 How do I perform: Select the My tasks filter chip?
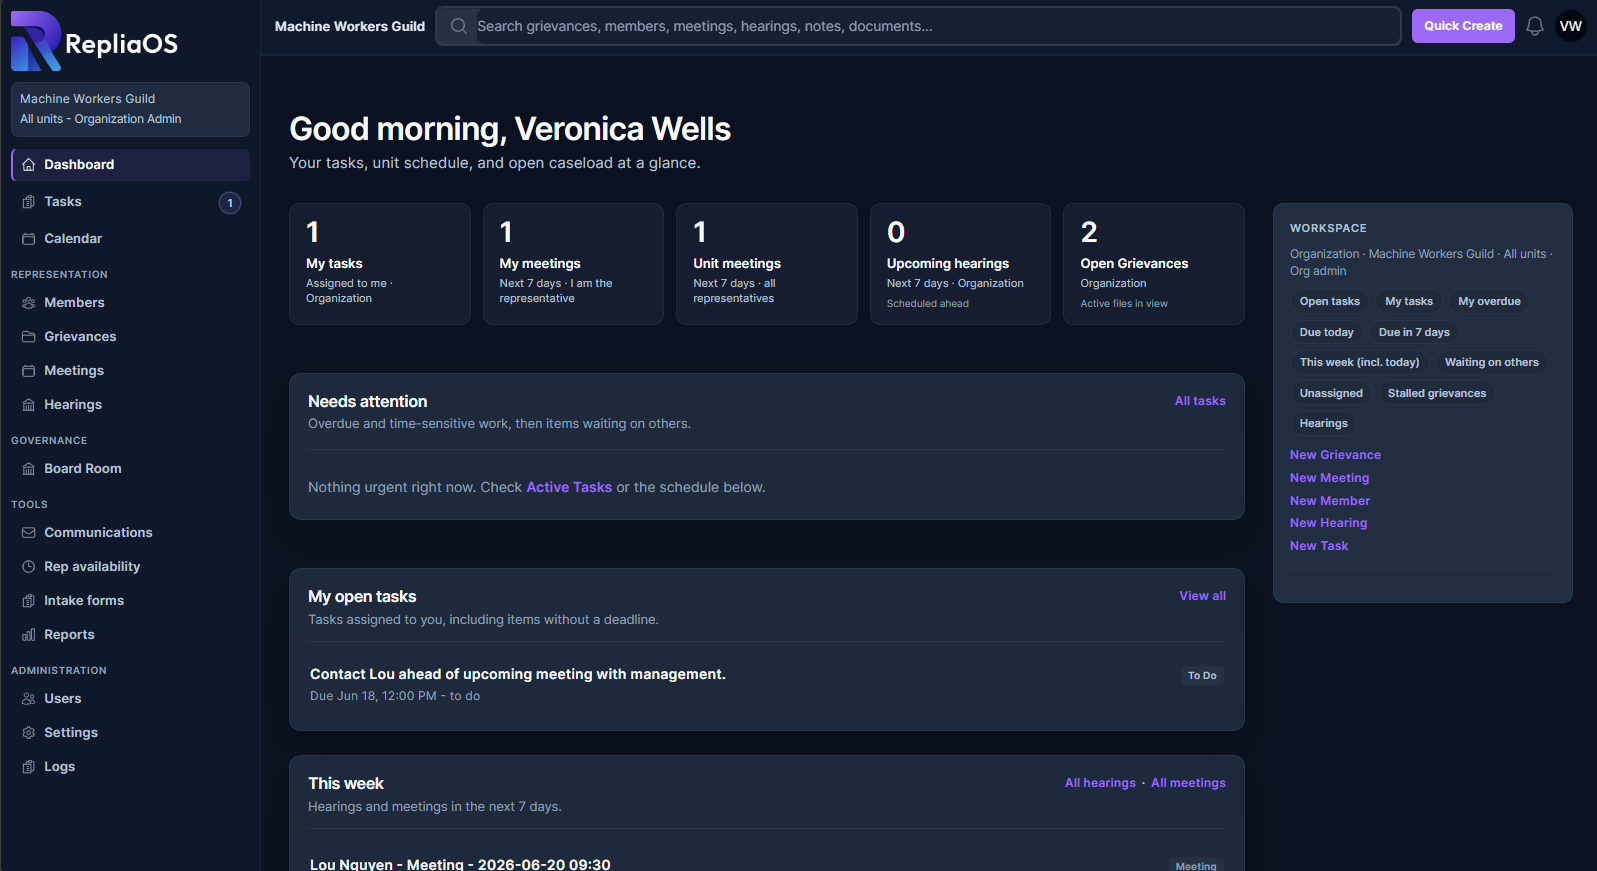click(x=1408, y=302)
